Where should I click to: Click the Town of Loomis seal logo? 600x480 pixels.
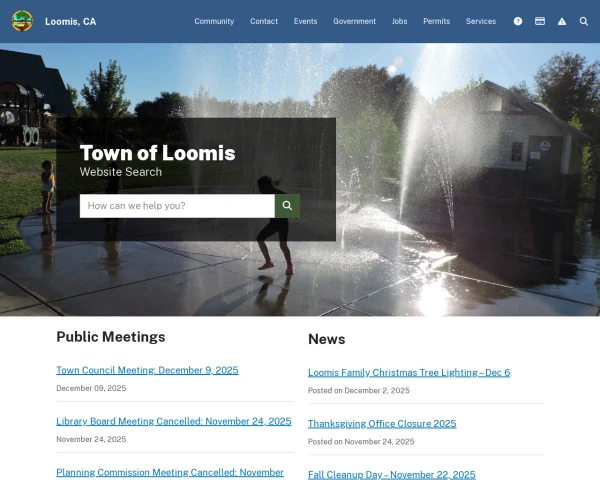click(22, 21)
